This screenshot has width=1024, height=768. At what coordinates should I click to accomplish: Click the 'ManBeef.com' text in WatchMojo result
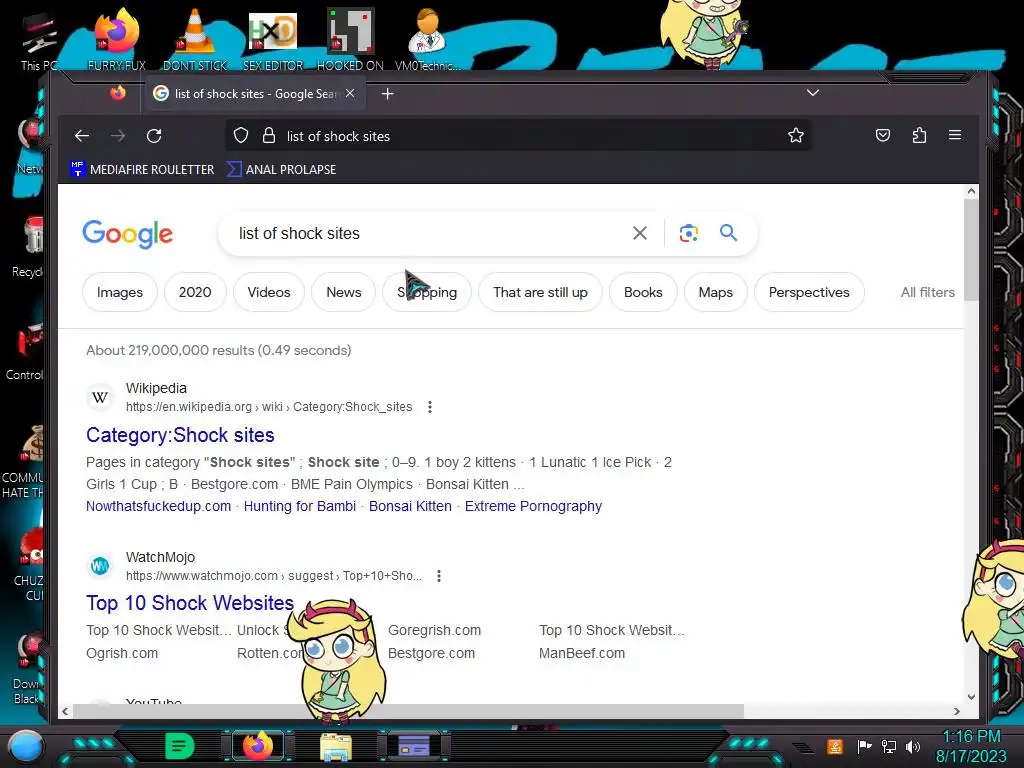(582, 653)
